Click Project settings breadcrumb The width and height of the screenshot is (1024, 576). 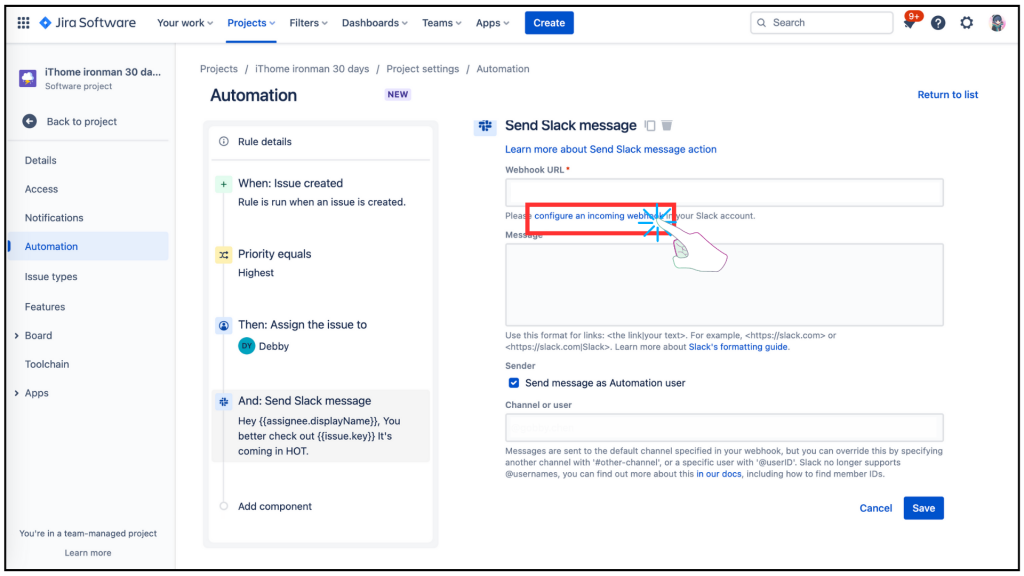click(x=423, y=69)
